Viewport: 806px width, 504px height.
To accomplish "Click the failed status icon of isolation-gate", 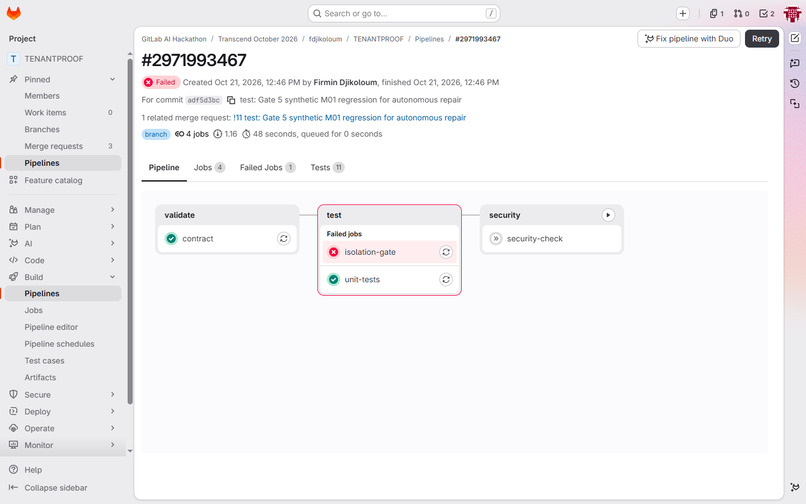I will [x=334, y=252].
